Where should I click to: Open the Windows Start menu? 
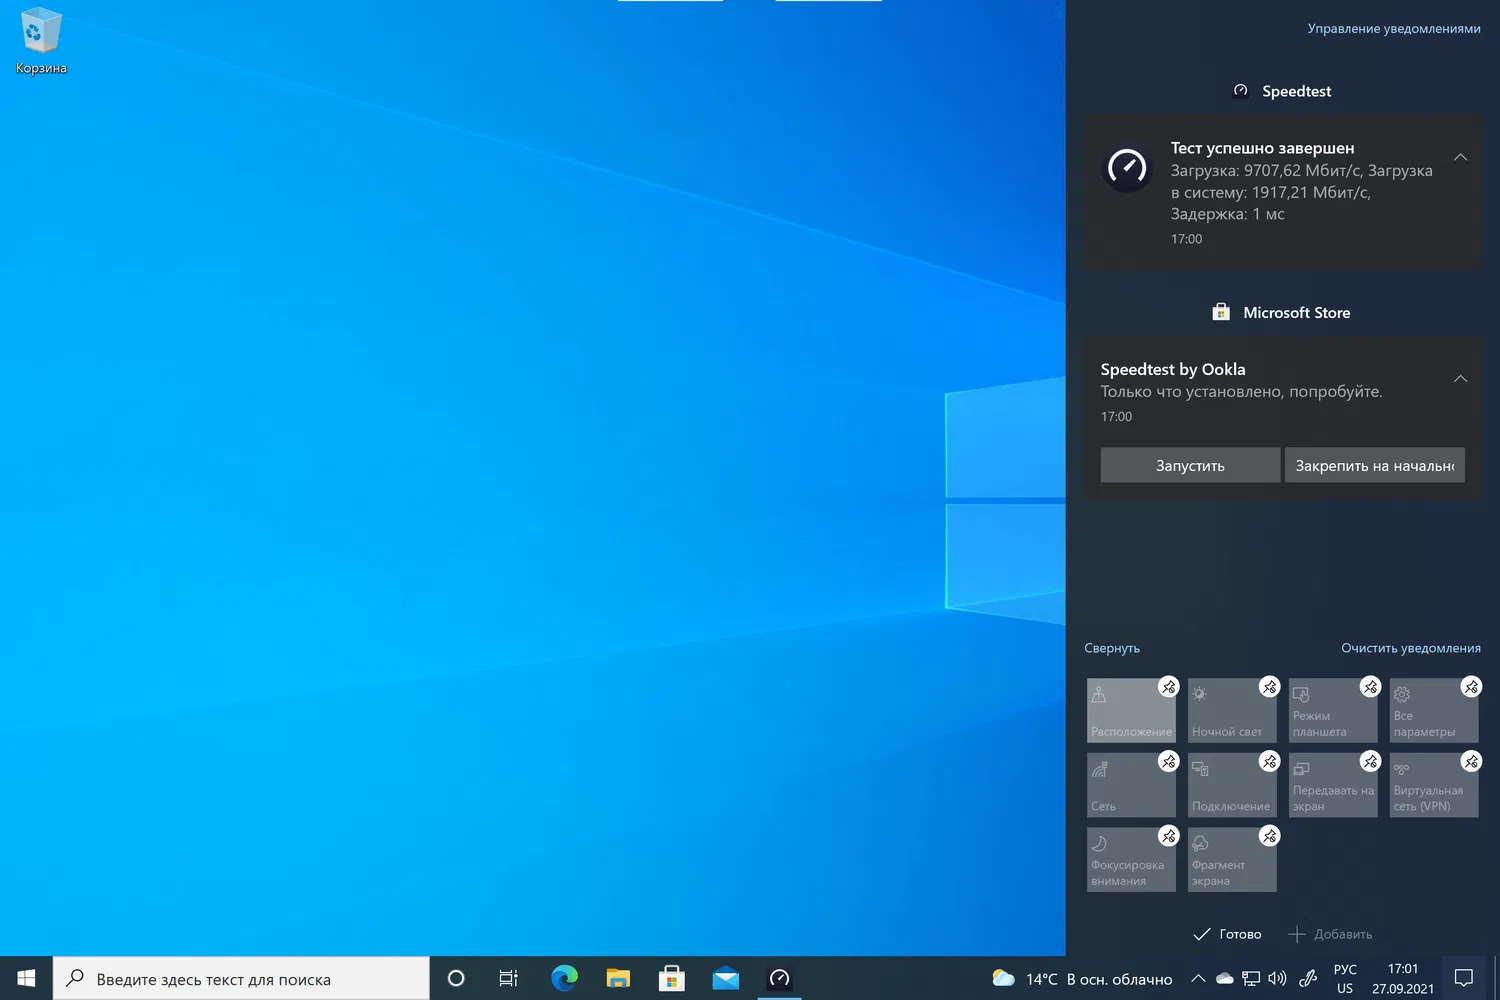pyautogui.click(x=26, y=978)
